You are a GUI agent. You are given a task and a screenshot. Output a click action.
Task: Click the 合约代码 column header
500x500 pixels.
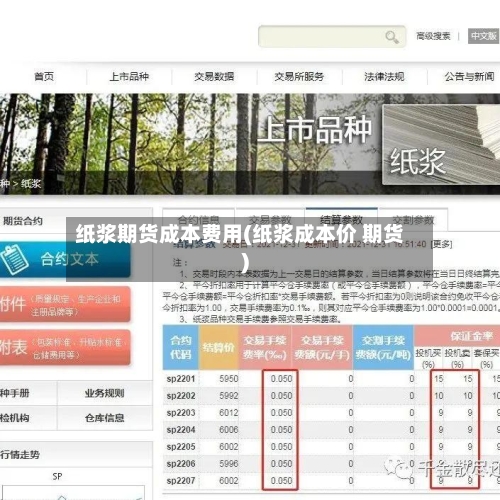(x=181, y=347)
